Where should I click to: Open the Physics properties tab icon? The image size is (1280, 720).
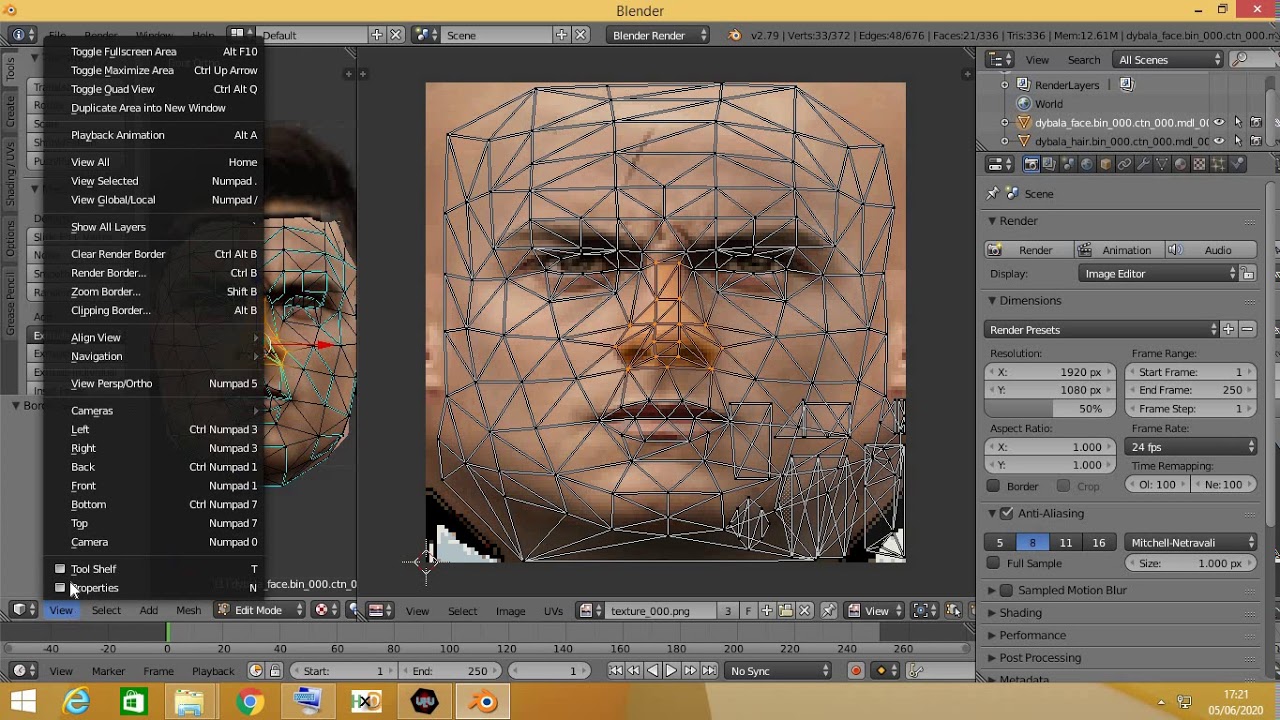[1237, 164]
